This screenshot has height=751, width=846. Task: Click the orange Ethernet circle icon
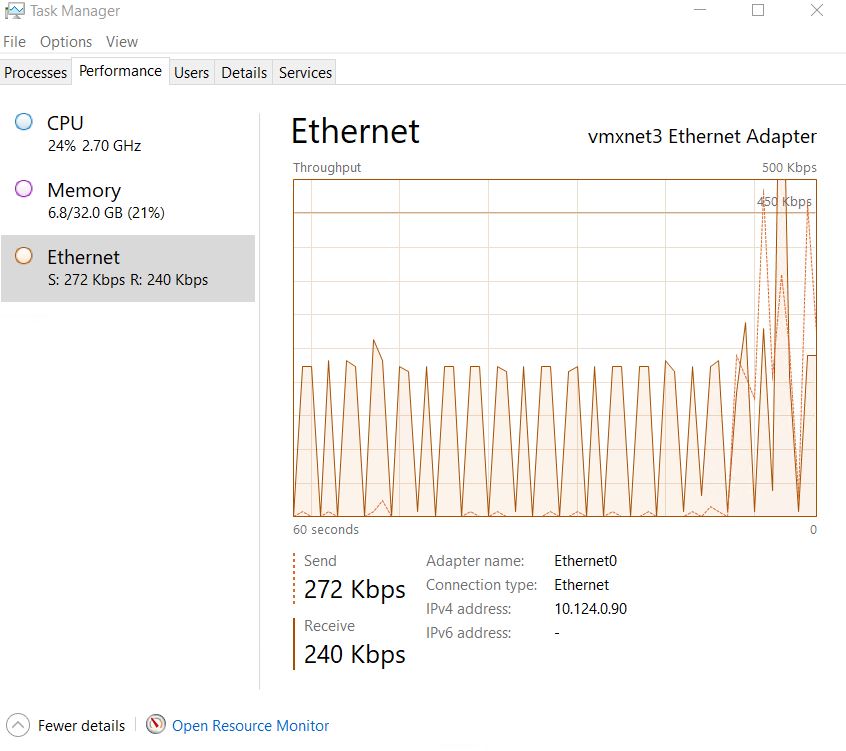[24, 257]
